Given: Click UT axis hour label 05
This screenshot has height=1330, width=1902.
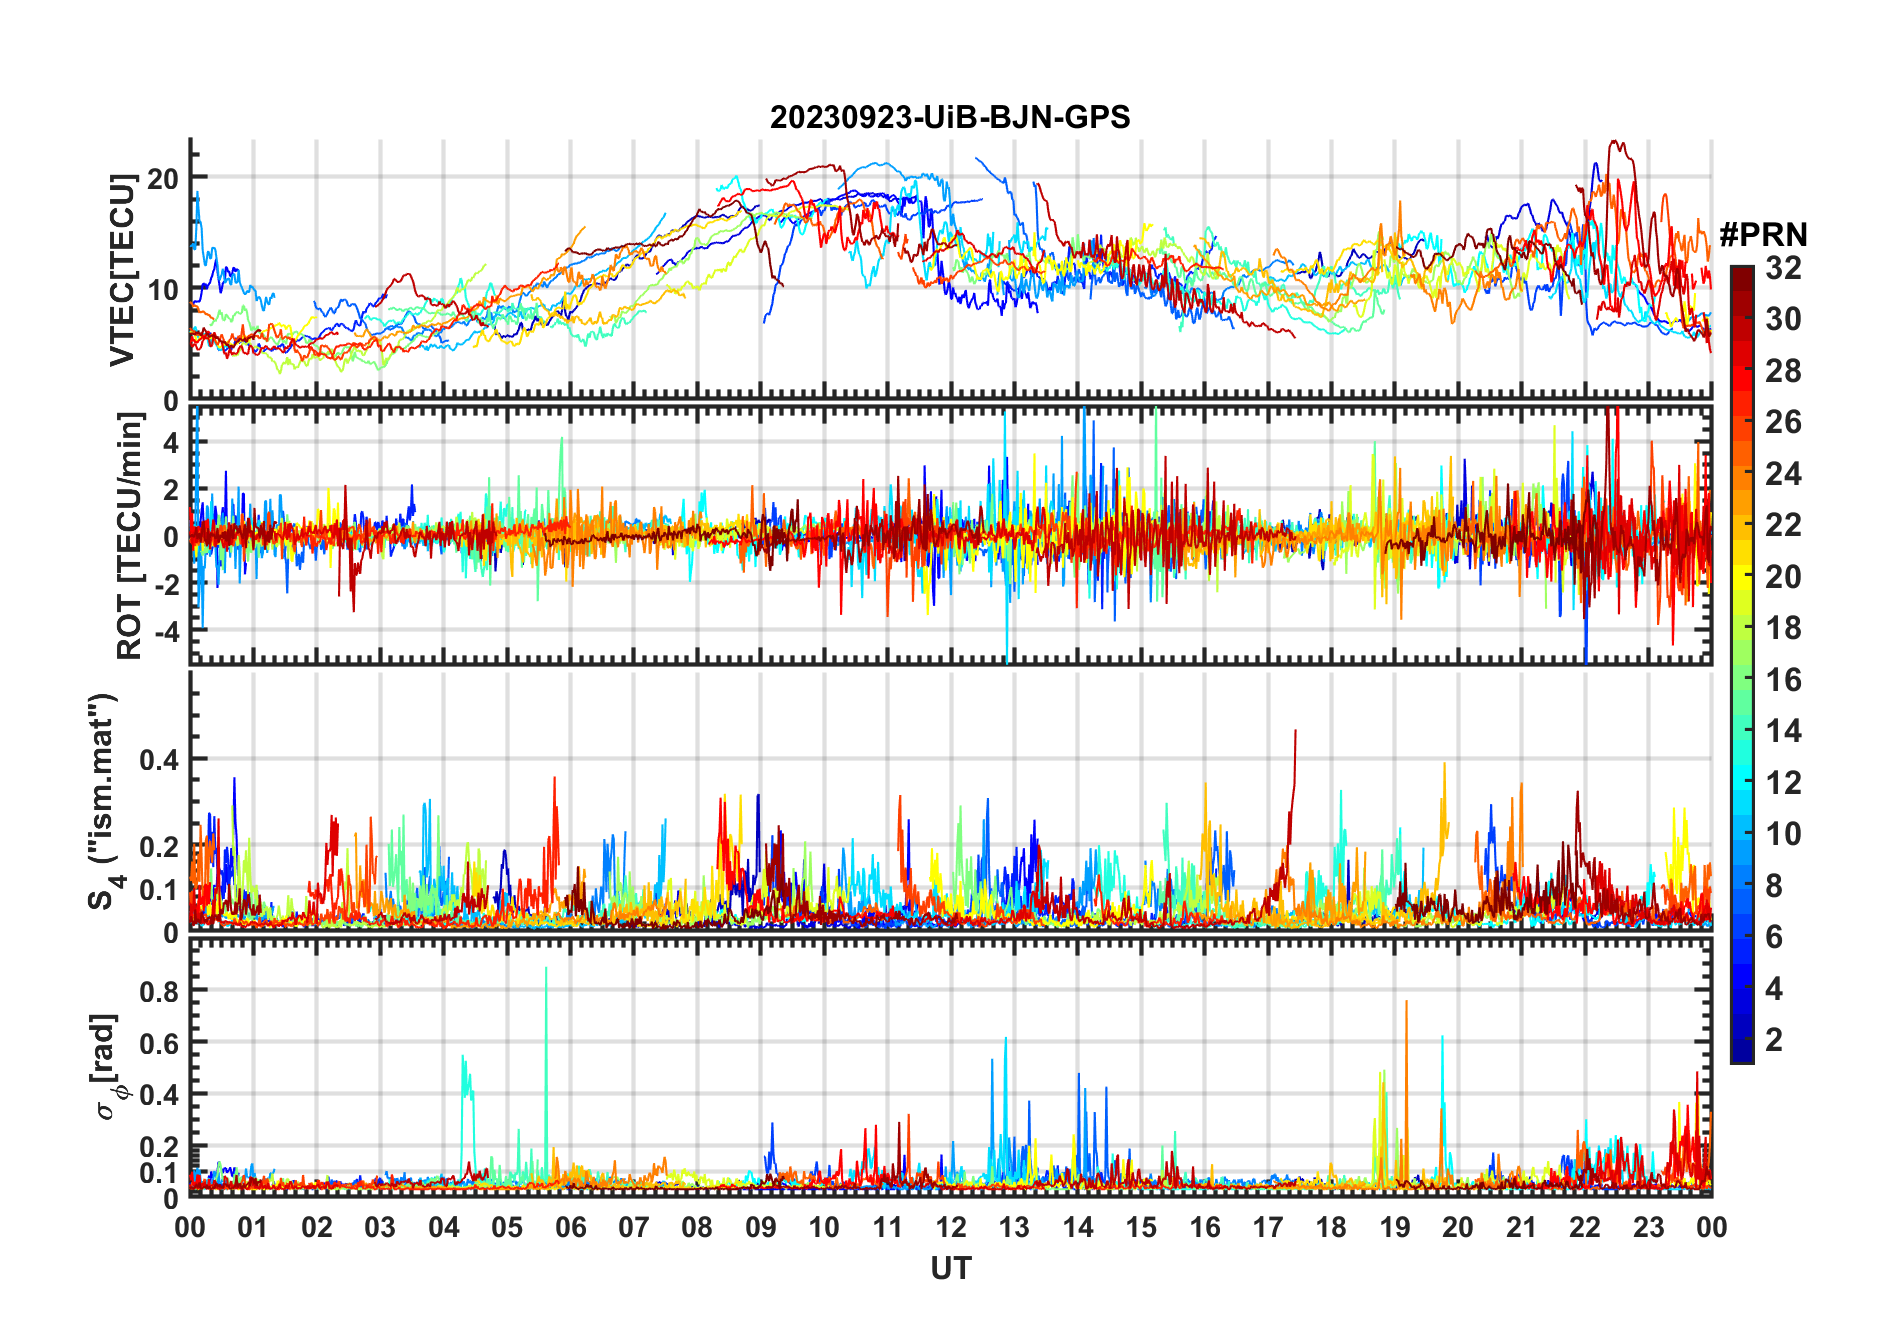Looking at the screenshot, I should click(507, 1228).
